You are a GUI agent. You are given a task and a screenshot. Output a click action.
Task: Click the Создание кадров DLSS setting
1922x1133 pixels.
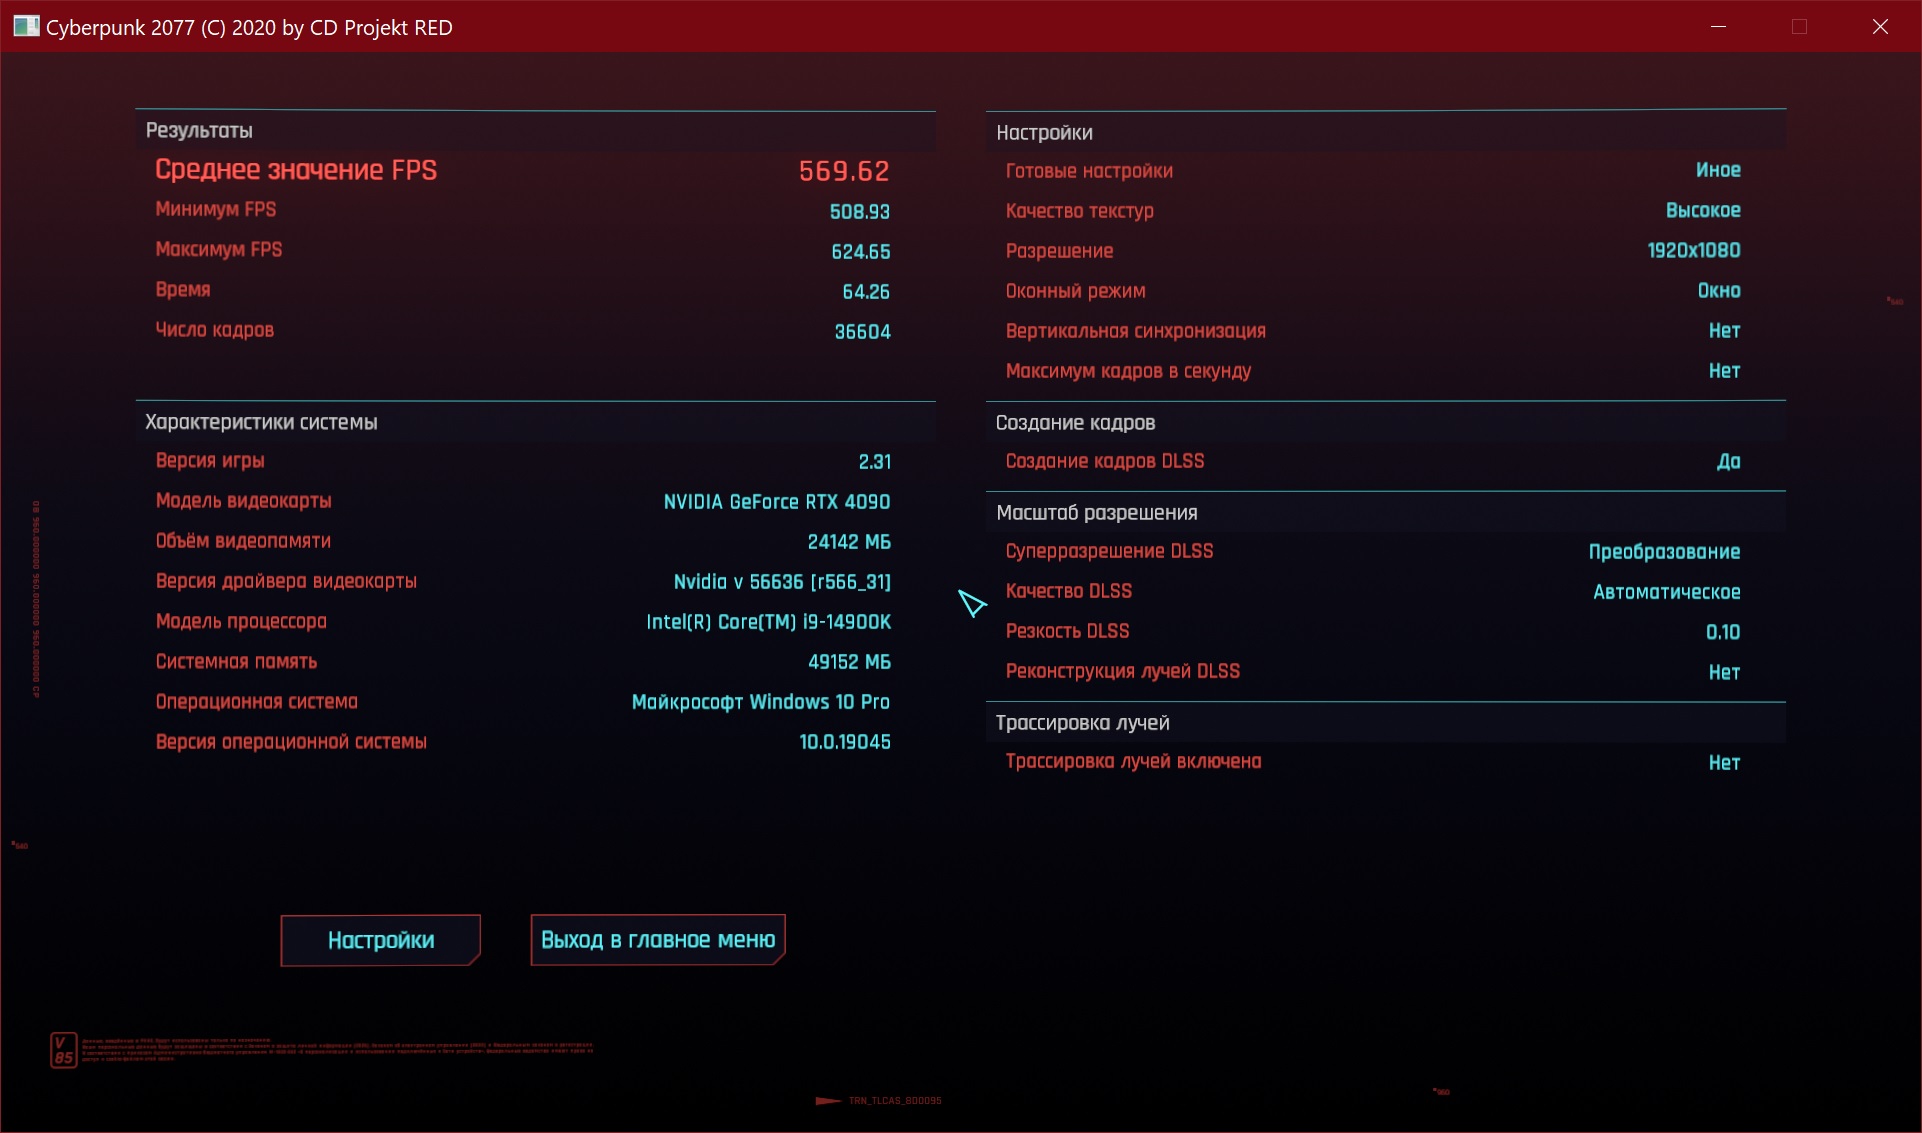pyautogui.click(x=1104, y=461)
